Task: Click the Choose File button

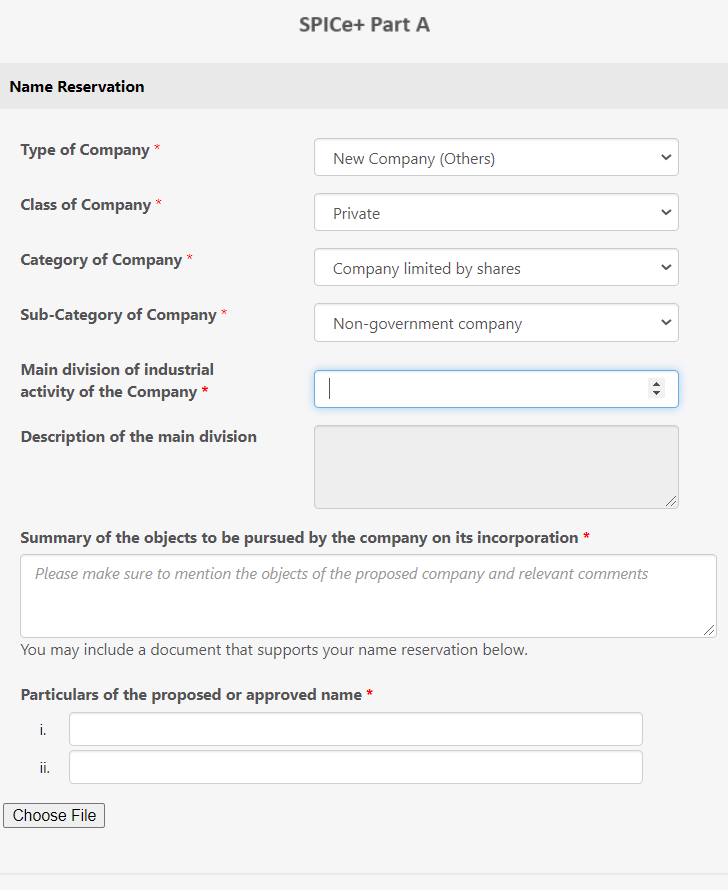Action: click(54, 816)
